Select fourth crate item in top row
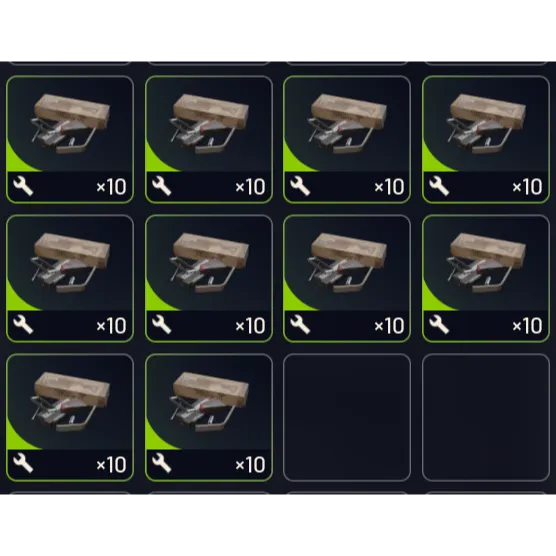Image resolution: width=556 pixels, height=556 pixels. [486, 139]
